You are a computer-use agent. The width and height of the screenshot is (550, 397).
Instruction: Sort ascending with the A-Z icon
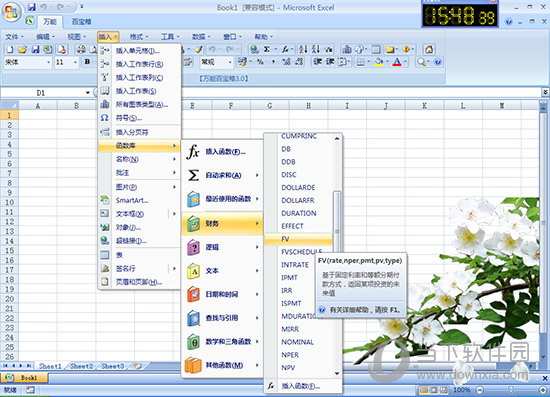pos(303,49)
